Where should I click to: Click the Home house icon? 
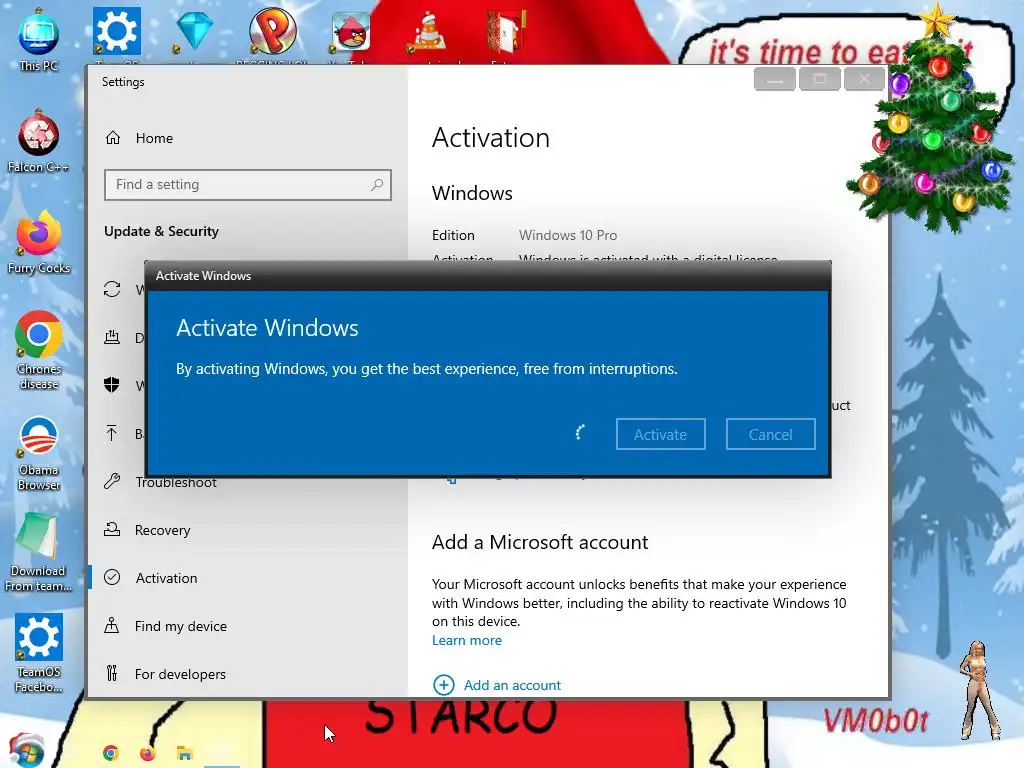113,138
